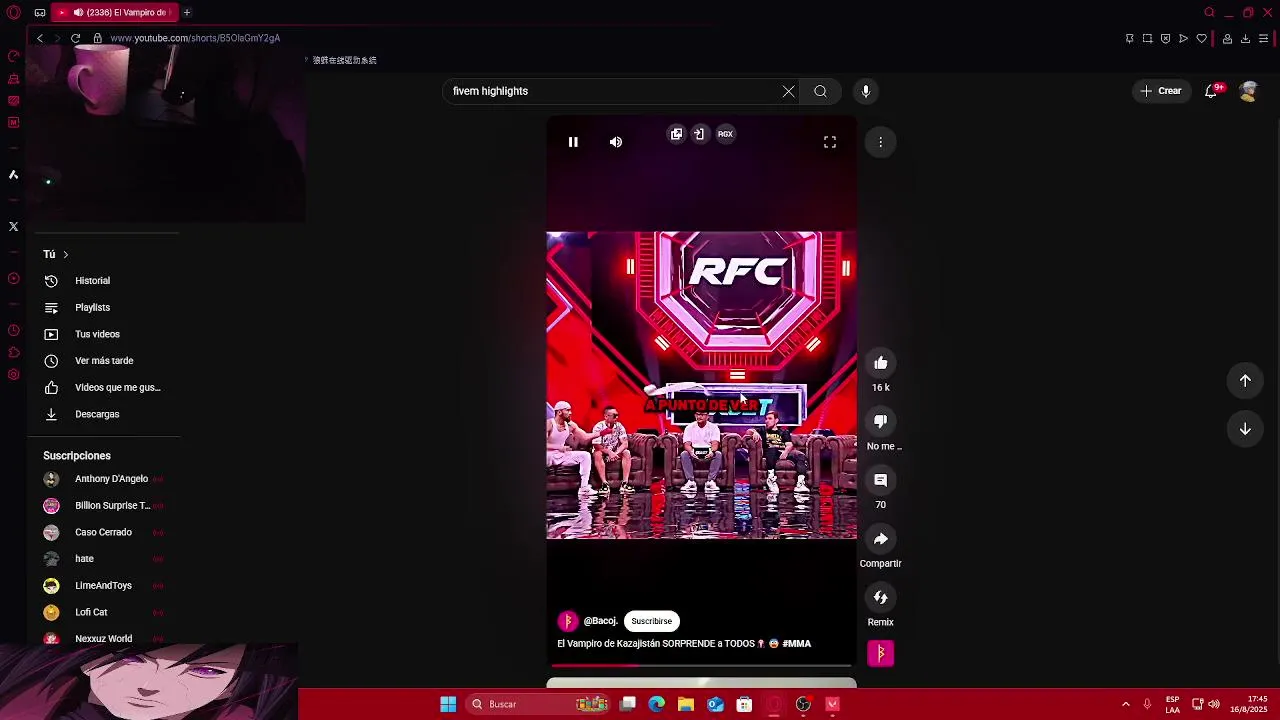Open the Windows Start menu
Image resolution: width=1280 pixels, height=720 pixels.
[x=448, y=704]
